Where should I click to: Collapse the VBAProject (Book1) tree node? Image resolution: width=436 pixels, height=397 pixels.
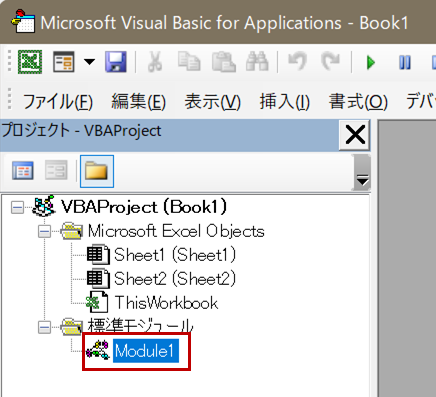click(x=17, y=208)
